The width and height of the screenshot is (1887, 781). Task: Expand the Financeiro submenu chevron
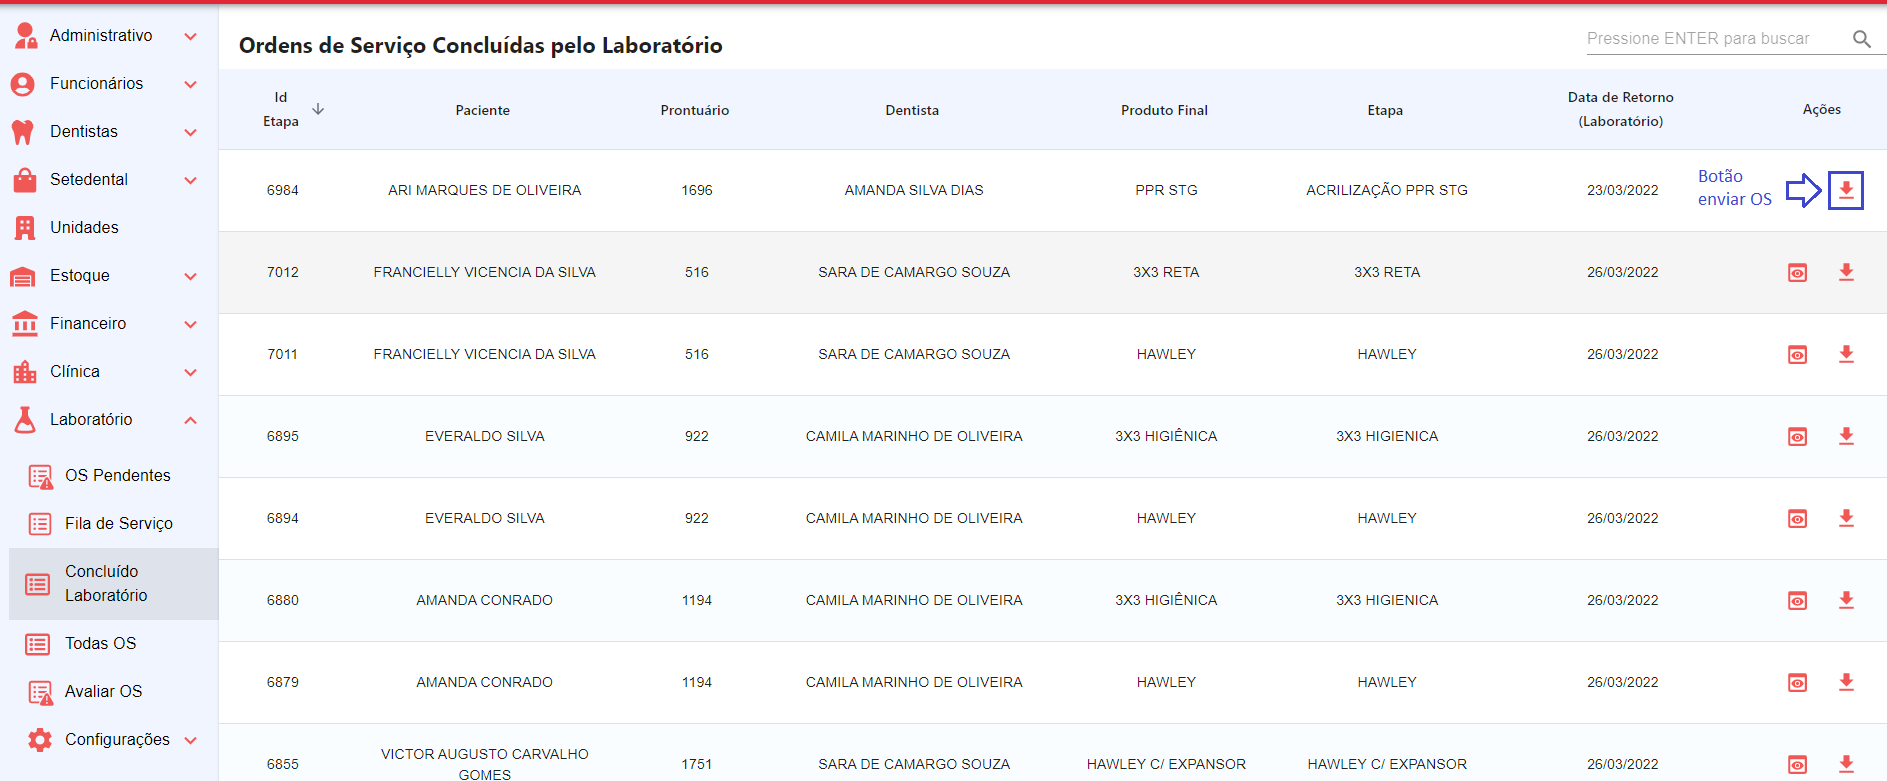tap(190, 324)
